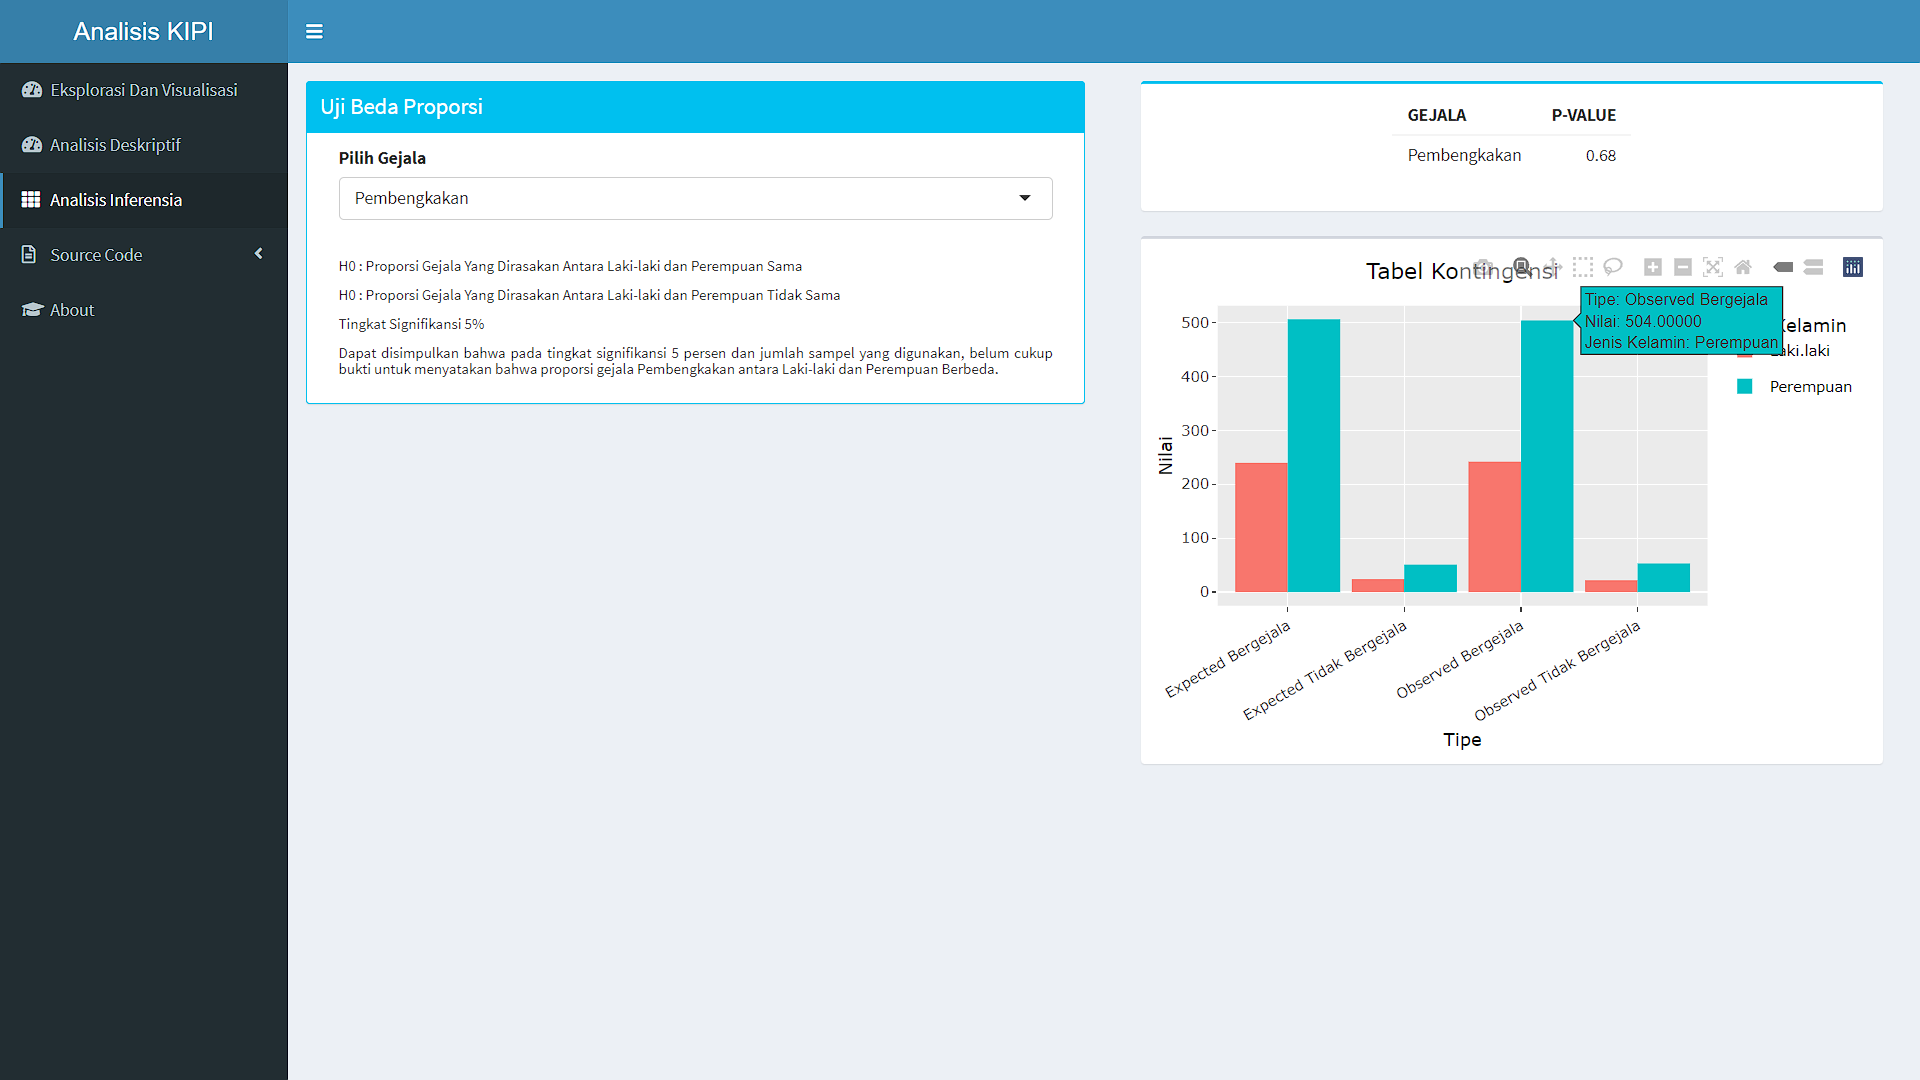Click the Analisis KIPI header logo
1920x1080 pixels.
coord(143,32)
